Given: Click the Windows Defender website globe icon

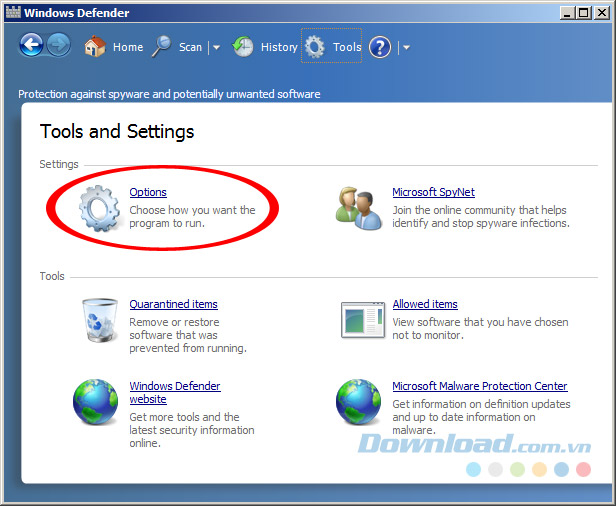Looking at the screenshot, I should (x=95, y=402).
